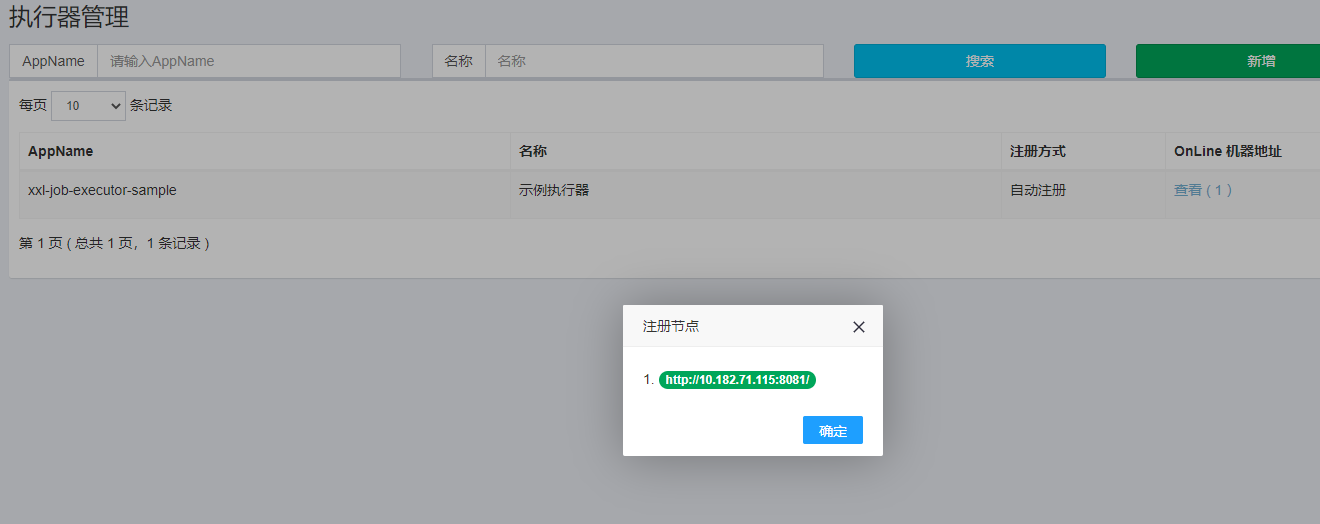Focus the 名称 input field
The image size is (1320, 524).
click(x=654, y=61)
